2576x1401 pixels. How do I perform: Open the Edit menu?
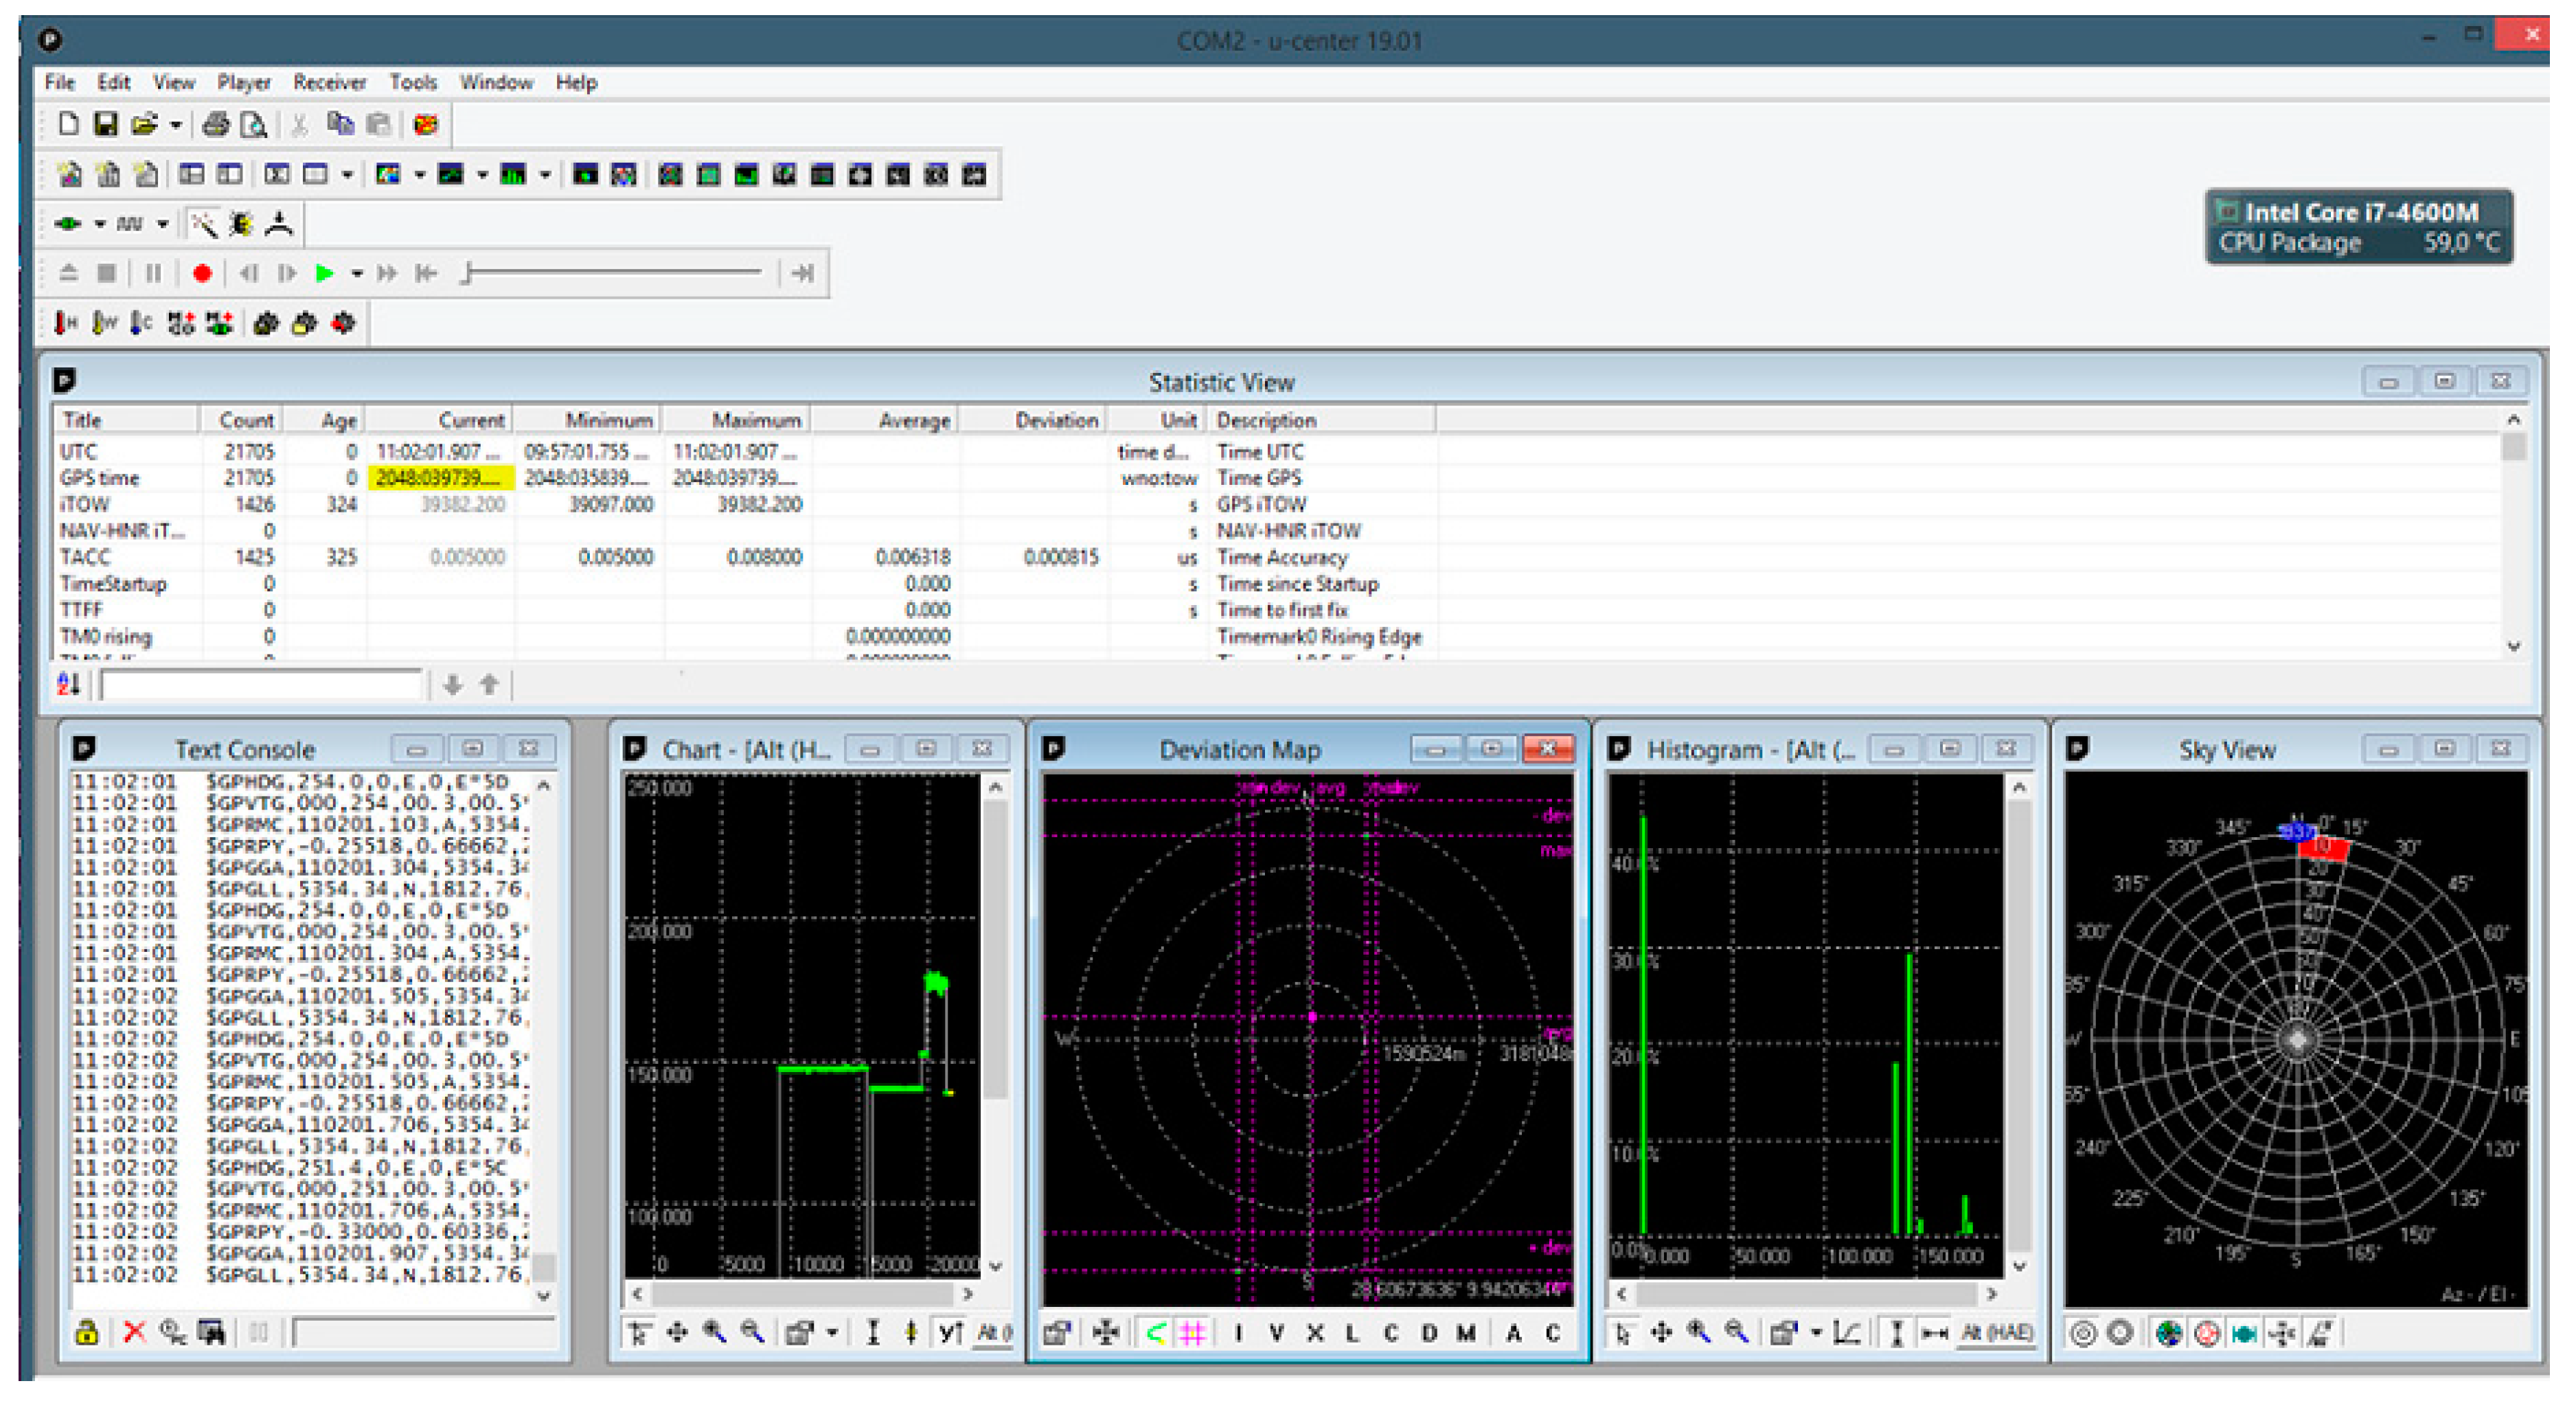coord(113,83)
